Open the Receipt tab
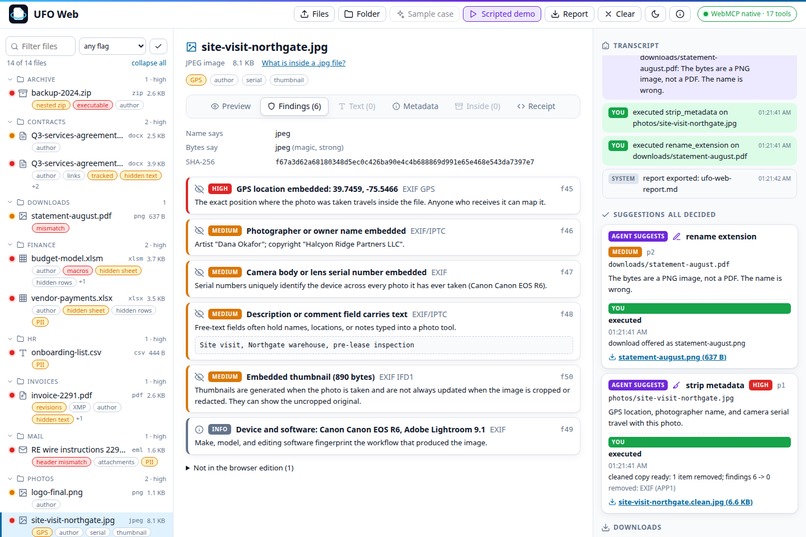Screen dimensions: 806x537 point(536,106)
